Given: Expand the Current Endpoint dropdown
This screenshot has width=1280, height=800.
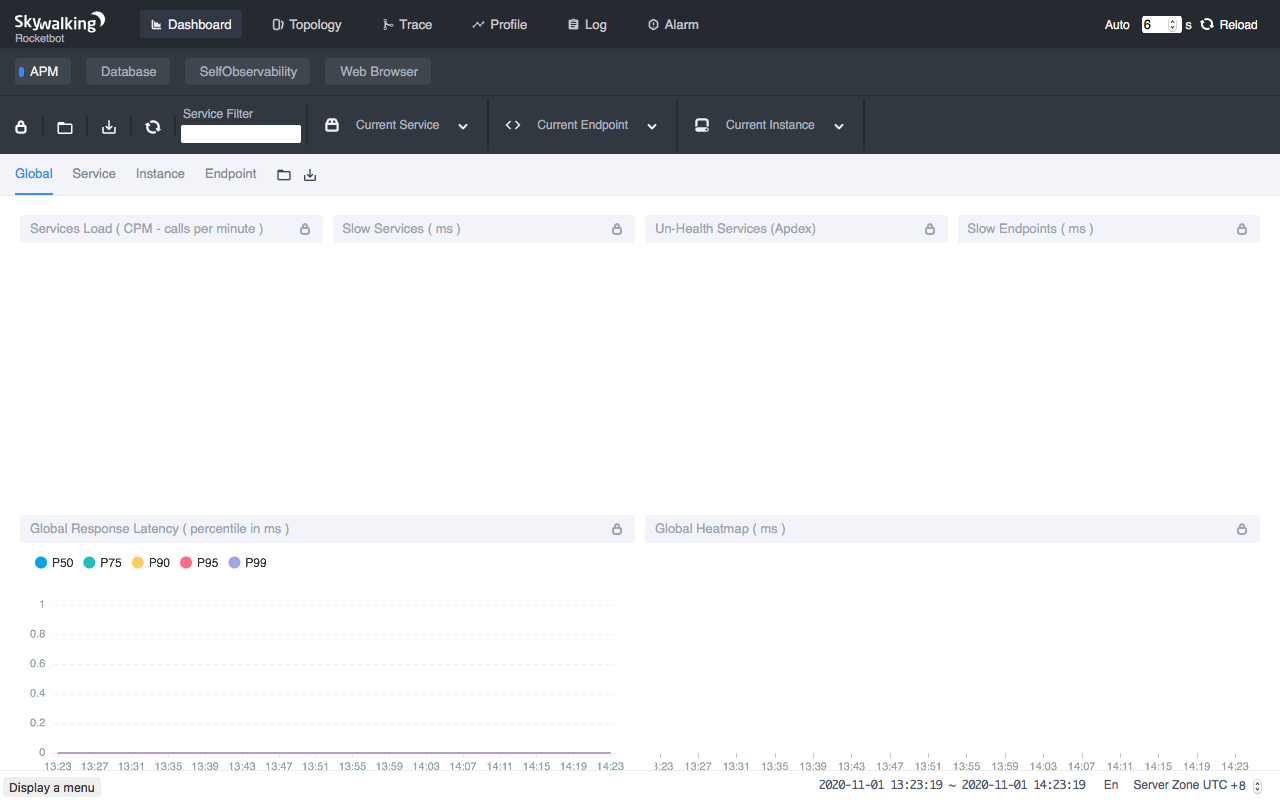Looking at the screenshot, I should tap(652, 127).
